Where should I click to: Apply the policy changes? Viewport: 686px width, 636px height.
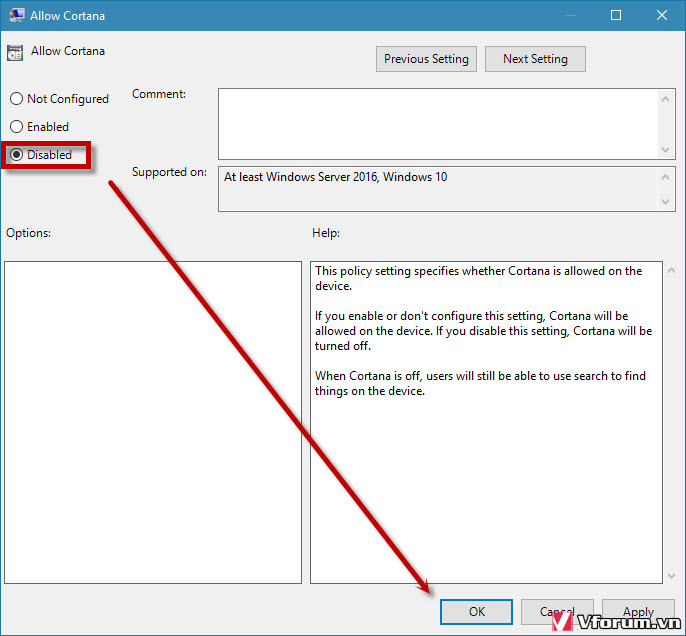[638, 612]
